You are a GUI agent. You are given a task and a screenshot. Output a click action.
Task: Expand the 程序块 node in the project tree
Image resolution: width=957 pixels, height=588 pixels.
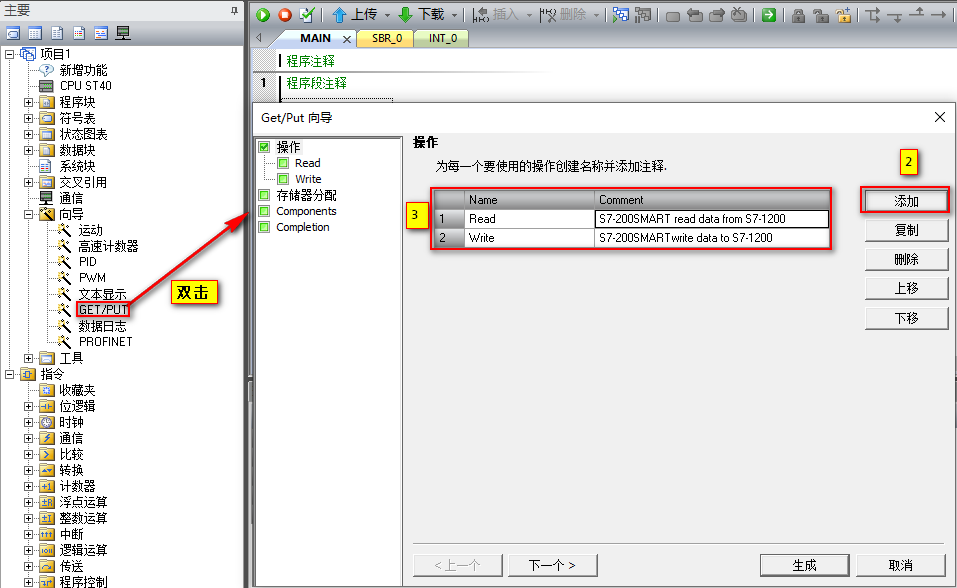30,101
